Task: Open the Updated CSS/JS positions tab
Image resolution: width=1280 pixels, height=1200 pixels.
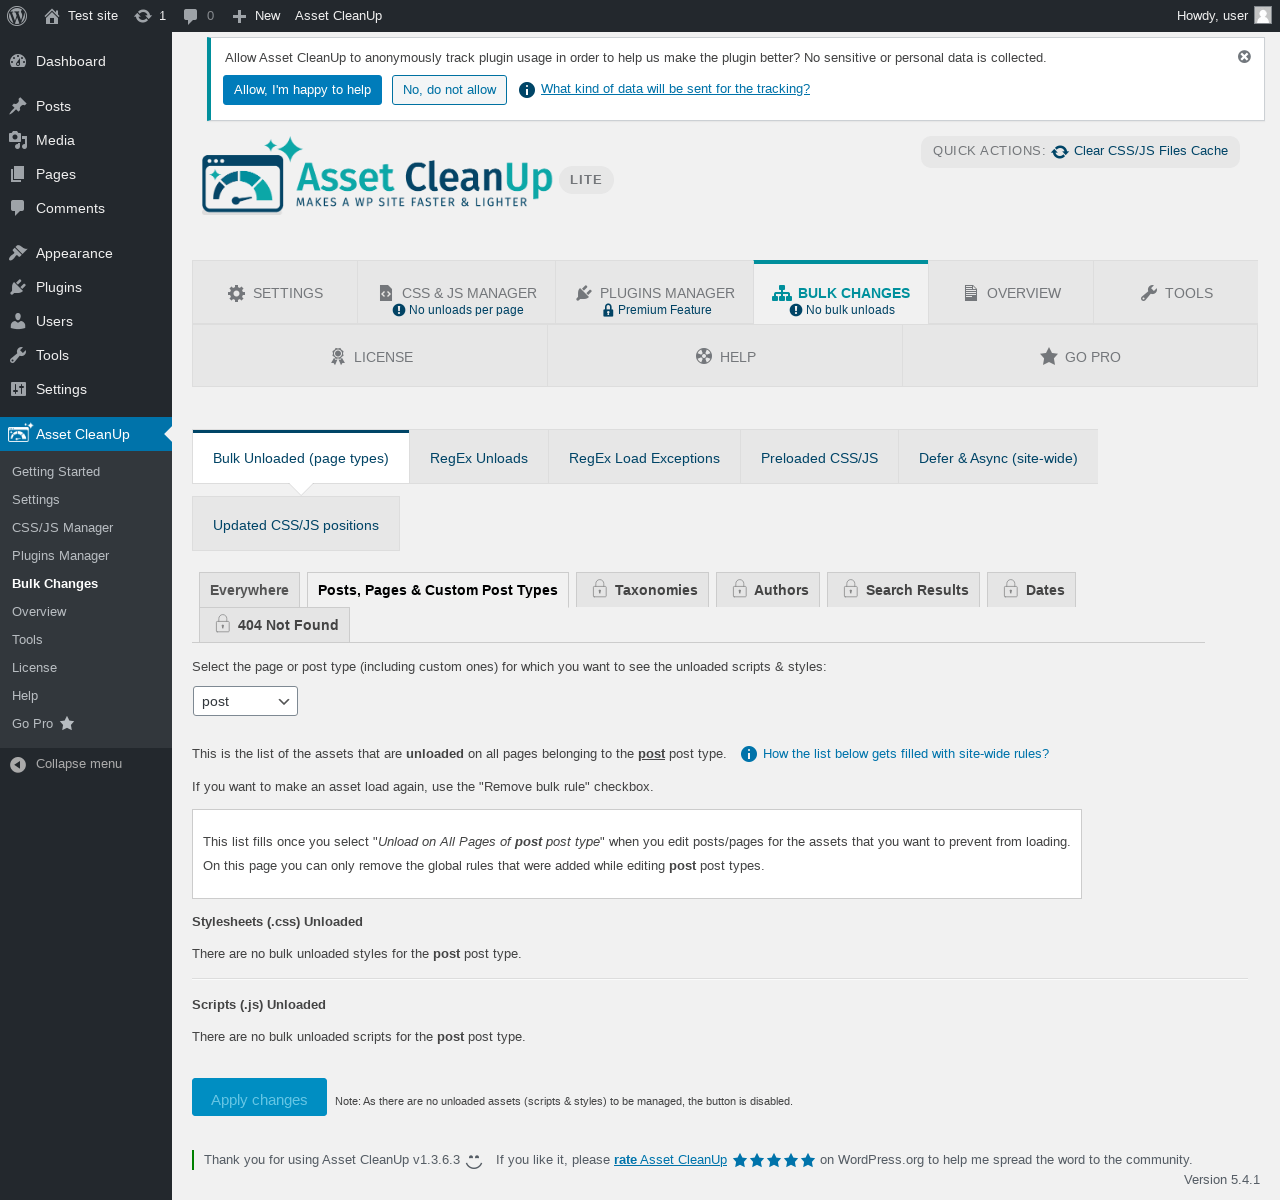Action: [x=296, y=525]
